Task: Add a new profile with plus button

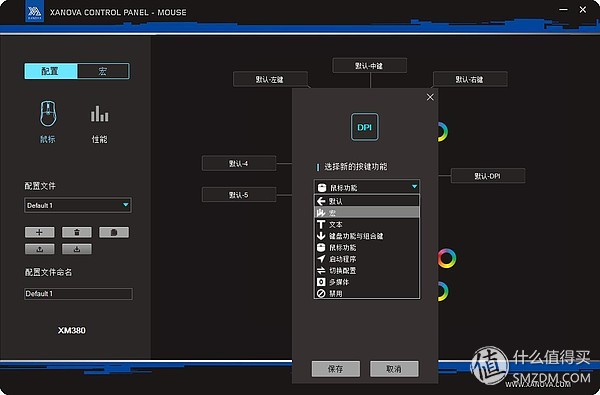Action: pyautogui.click(x=40, y=232)
